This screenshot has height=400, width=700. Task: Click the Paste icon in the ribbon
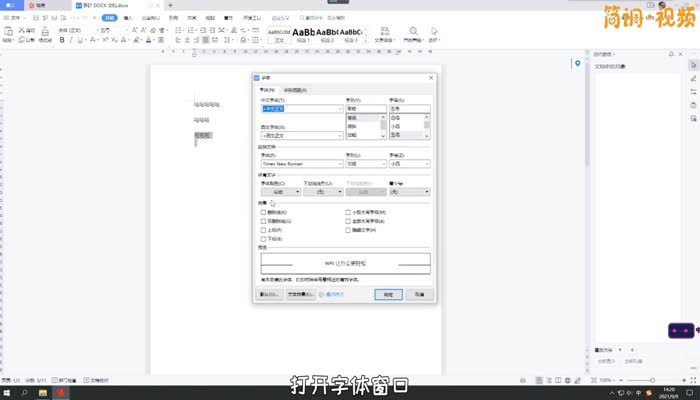point(8,31)
